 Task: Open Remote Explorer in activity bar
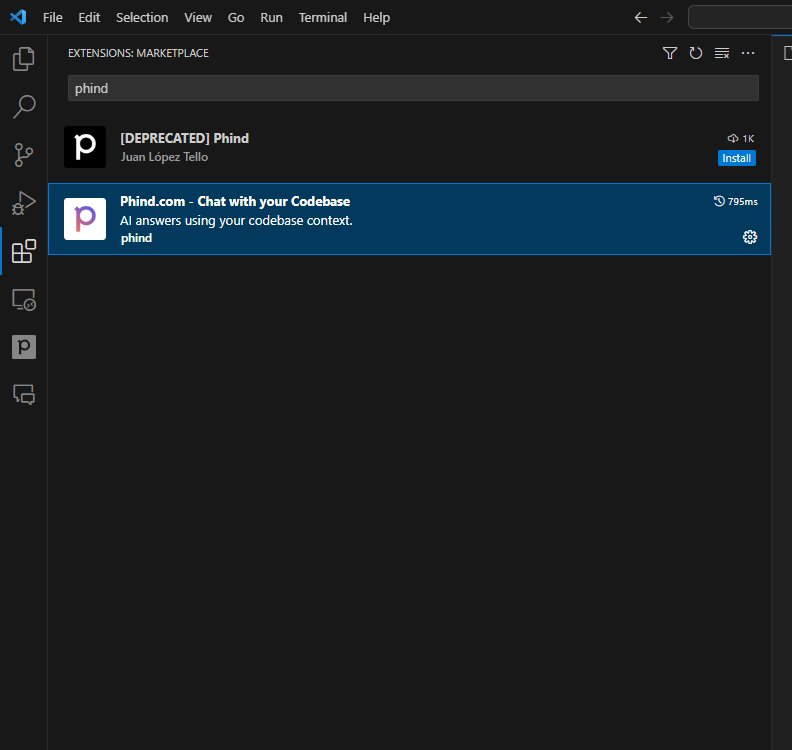tap(23, 299)
